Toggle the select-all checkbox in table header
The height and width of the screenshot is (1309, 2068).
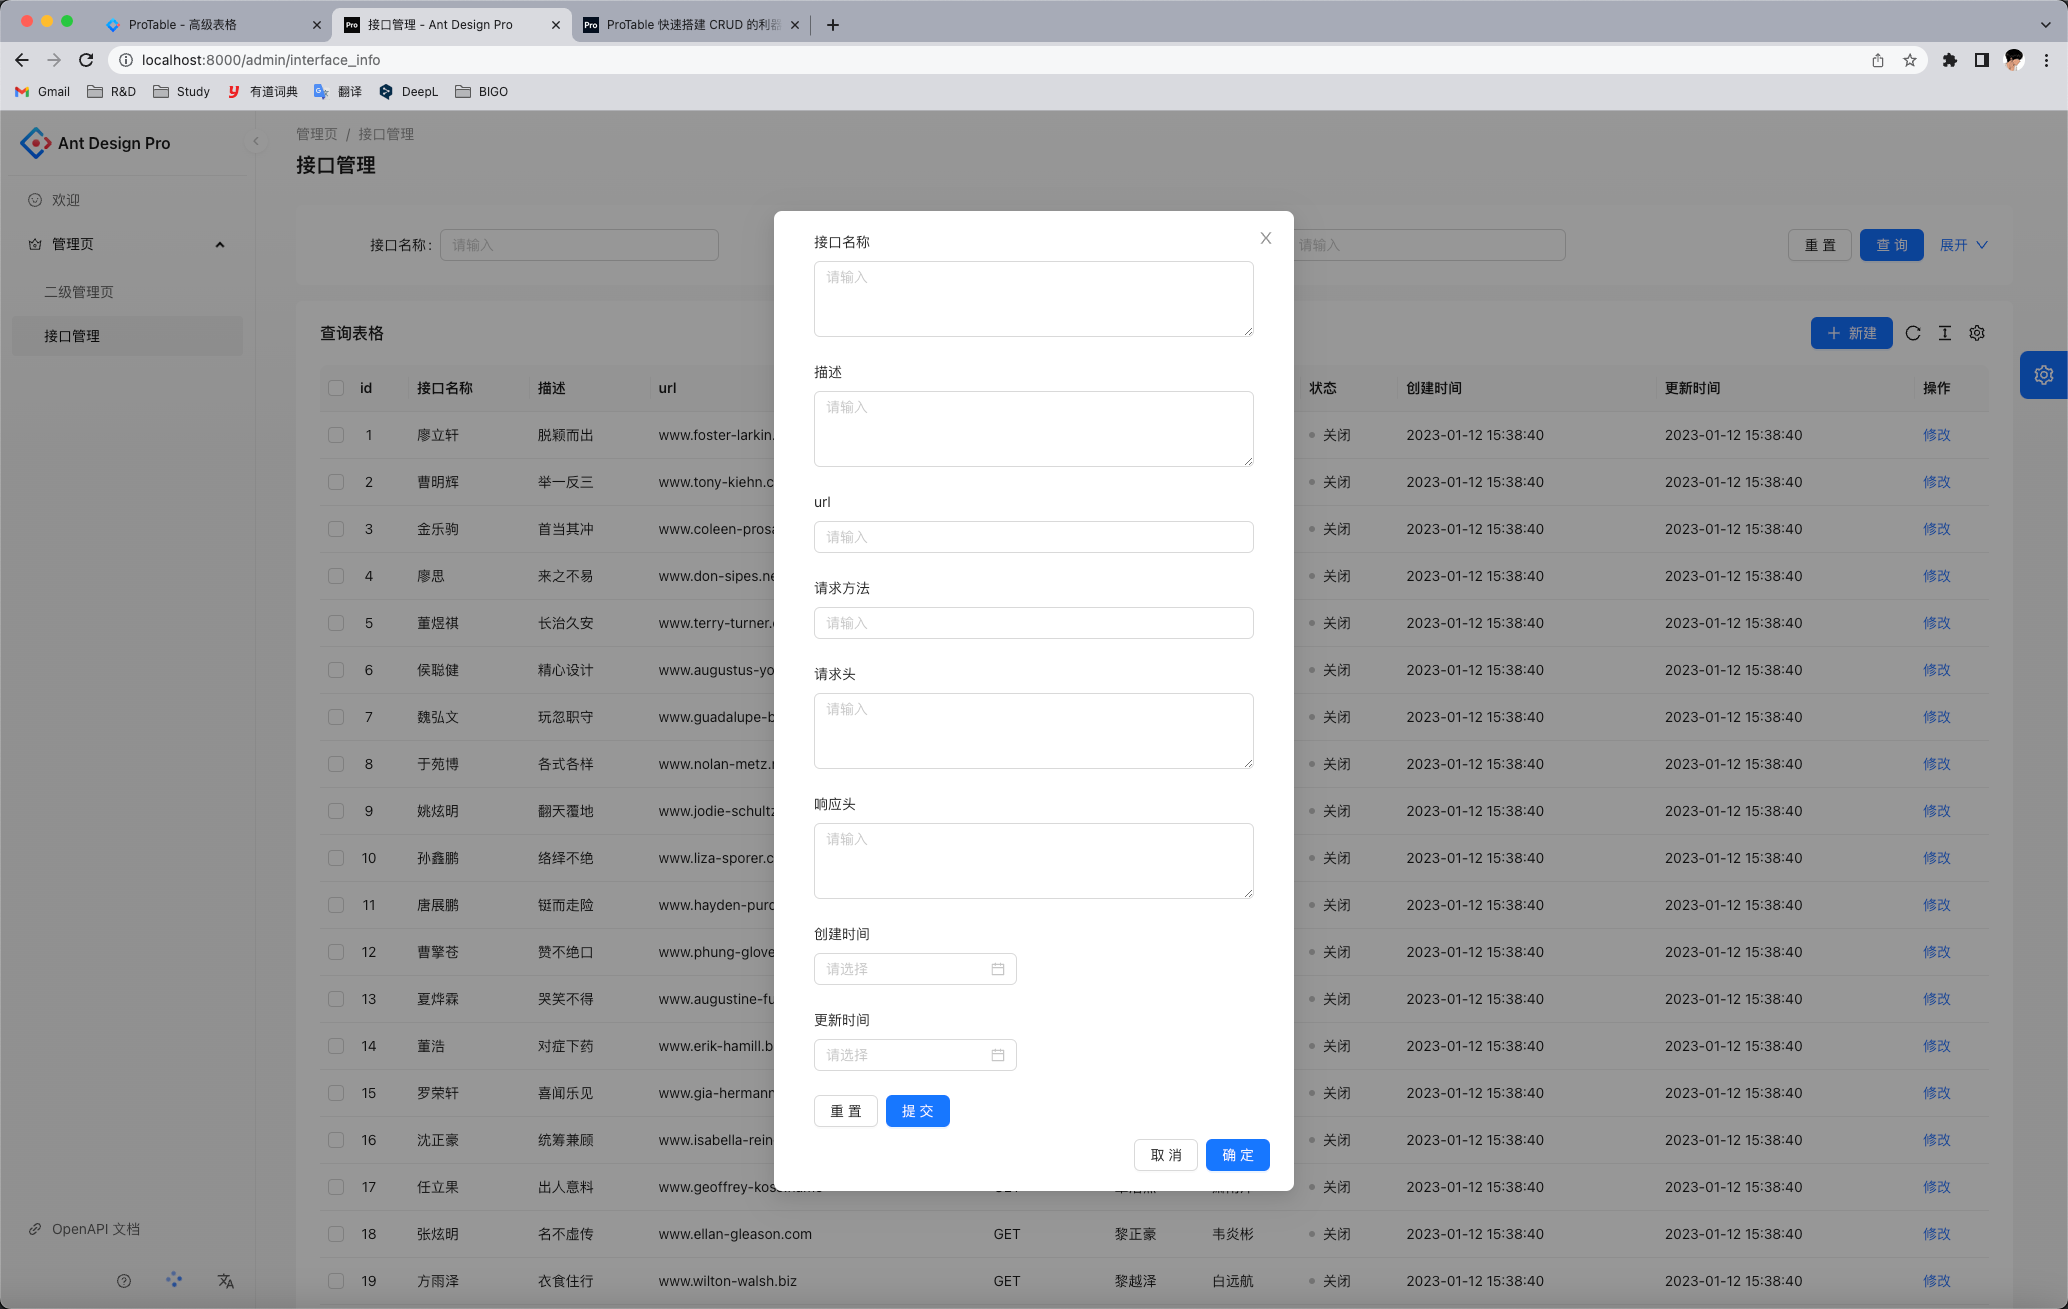[336, 388]
